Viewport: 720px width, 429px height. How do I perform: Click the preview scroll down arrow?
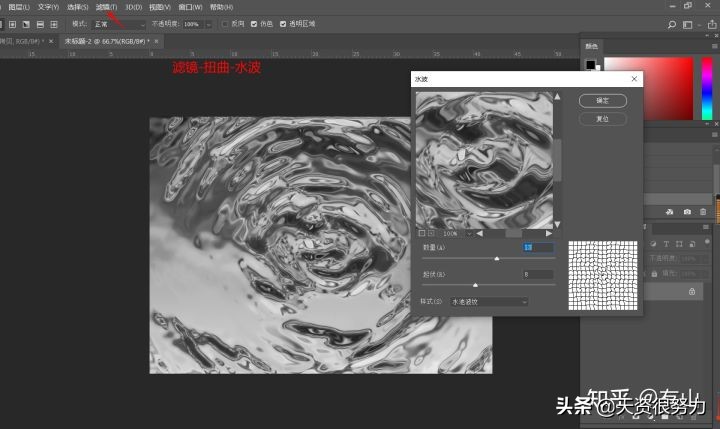pos(557,225)
